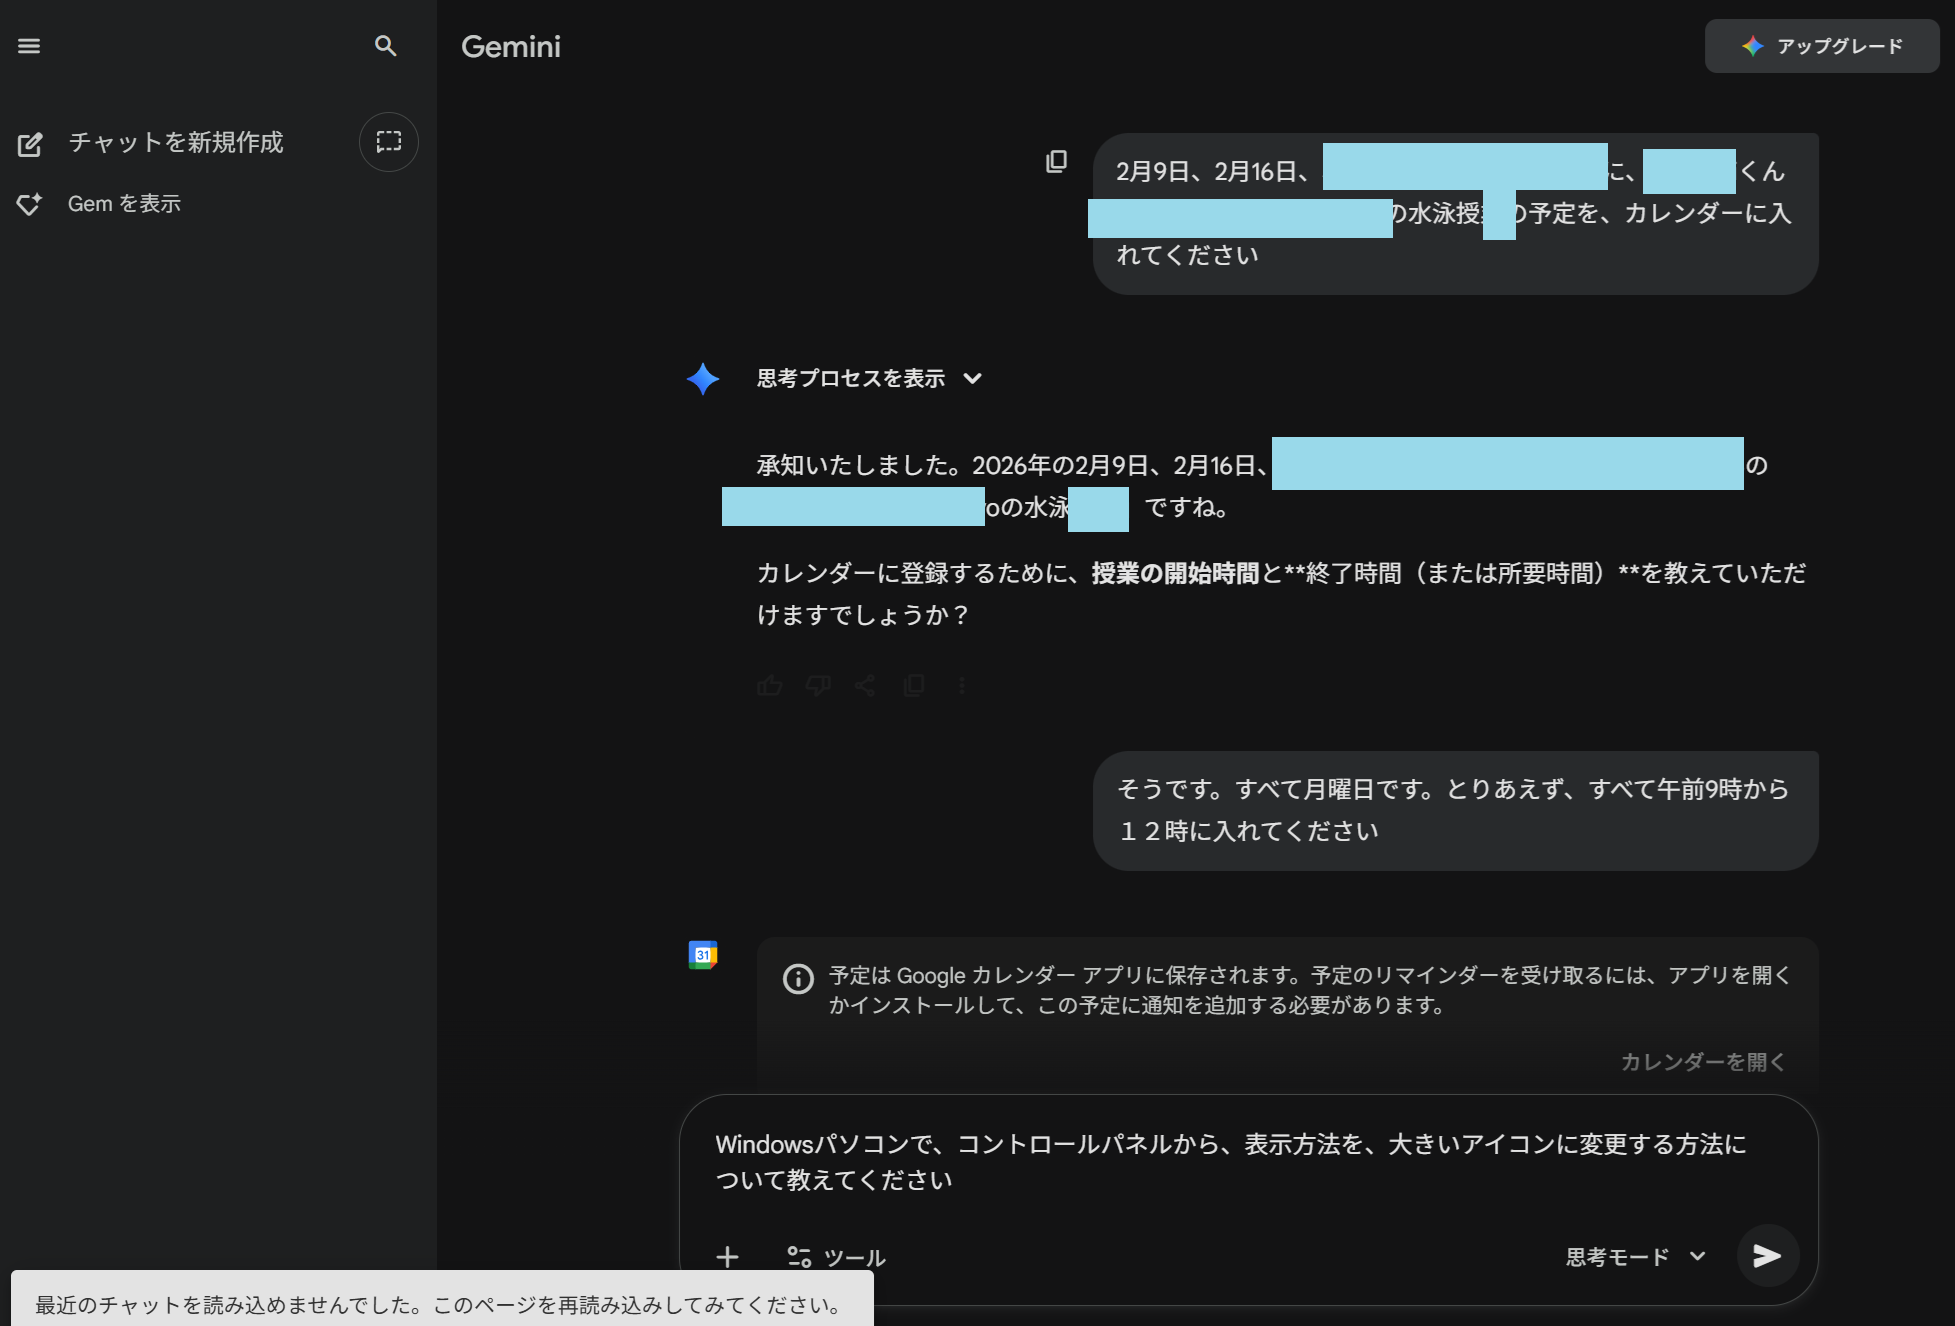Open the hamburger main menu
1955x1326 pixels.
pyautogui.click(x=29, y=46)
